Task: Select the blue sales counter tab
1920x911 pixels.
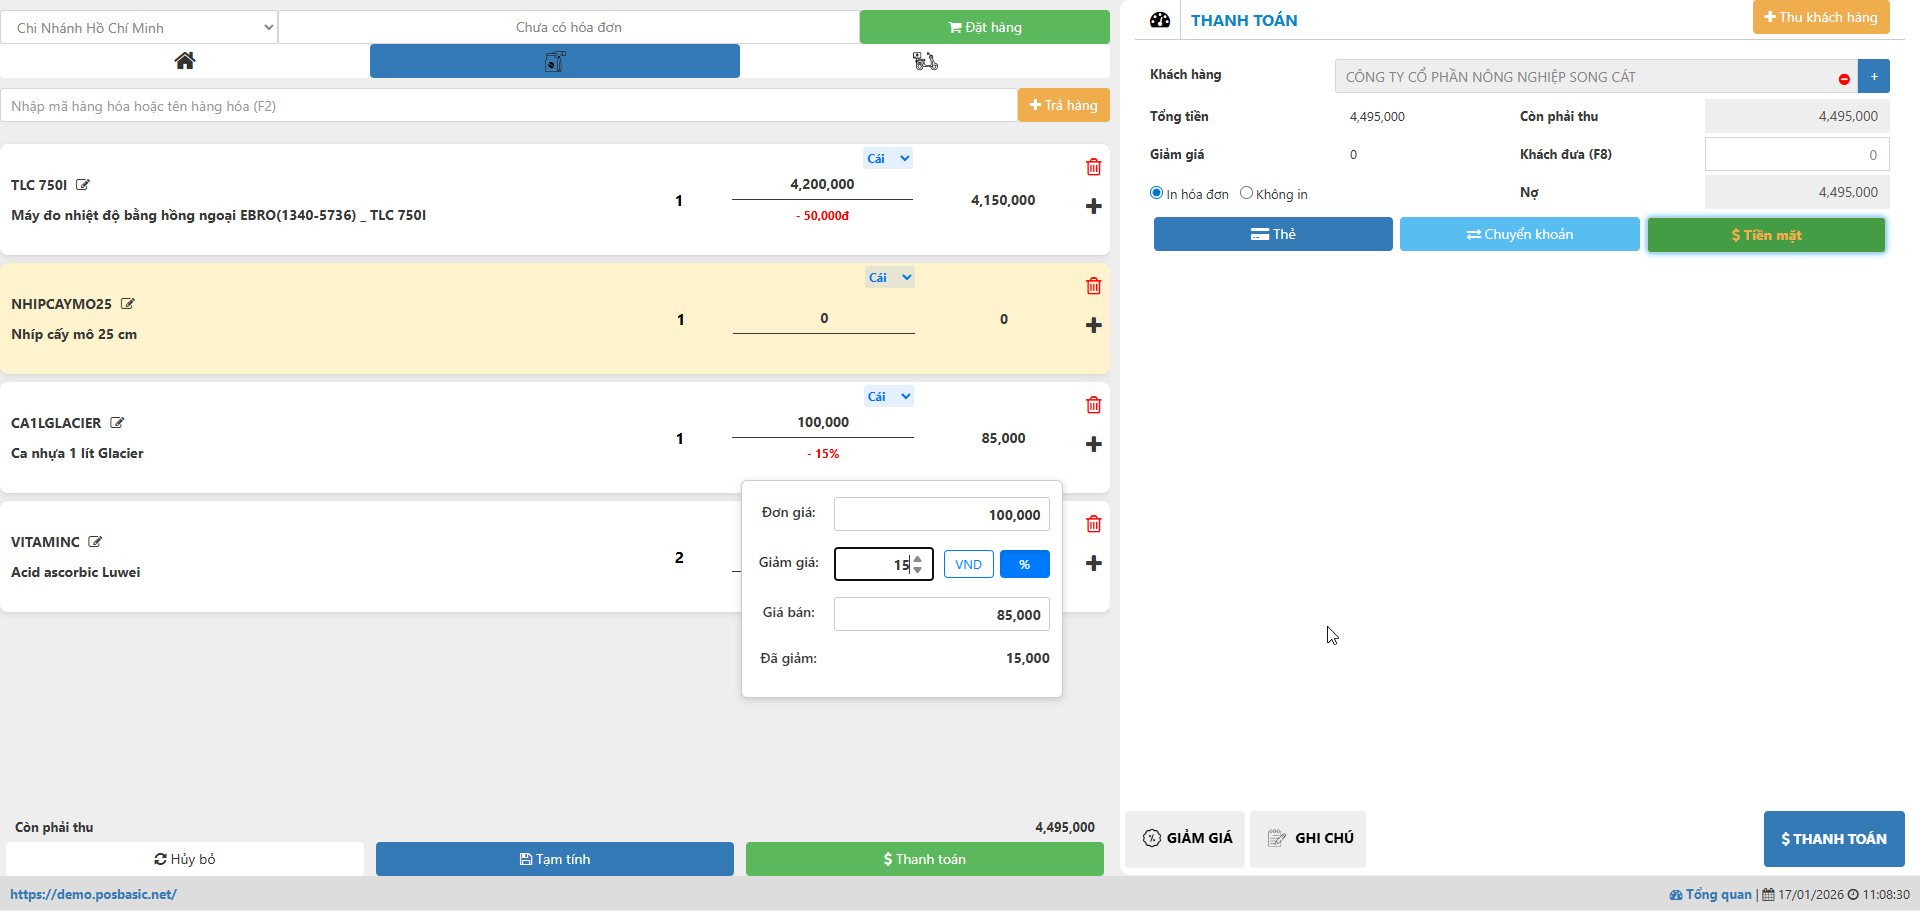Action: [554, 61]
